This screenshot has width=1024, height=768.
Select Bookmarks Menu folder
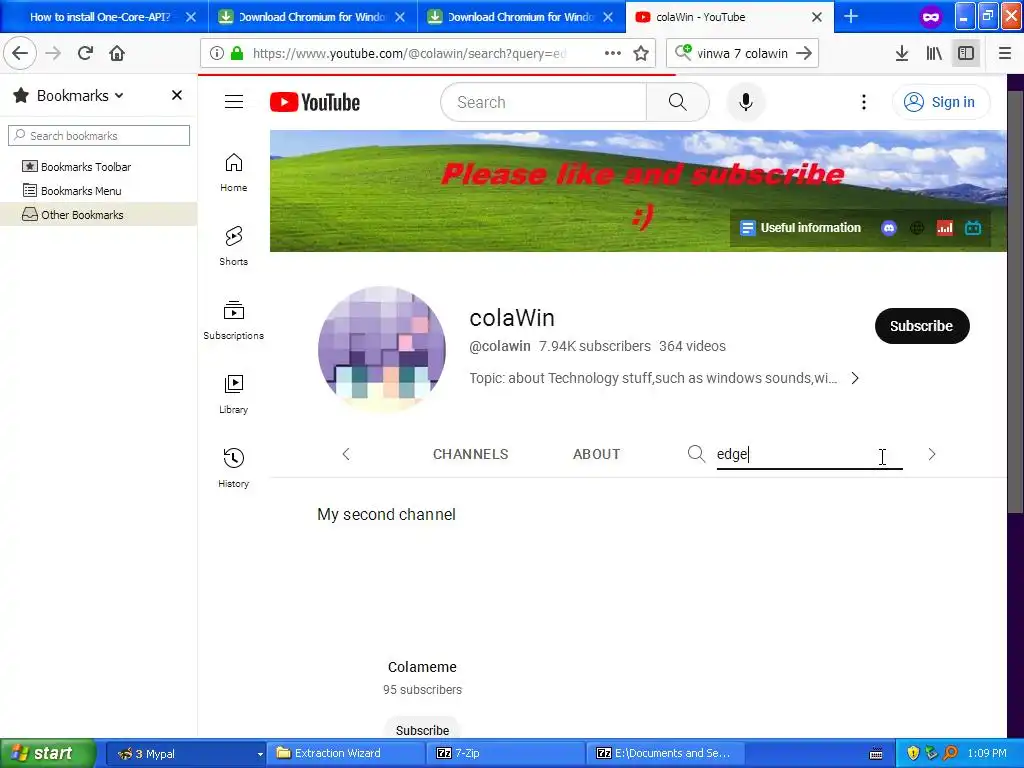[x=81, y=191]
